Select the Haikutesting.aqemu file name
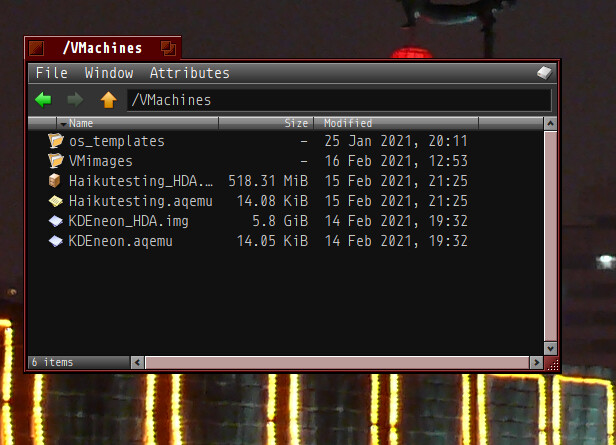Viewport: 616px width, 445px height. pos(141,201)
